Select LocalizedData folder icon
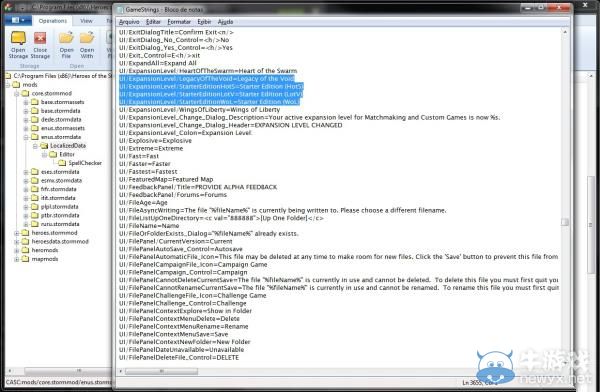 click(x=44, y=145)
